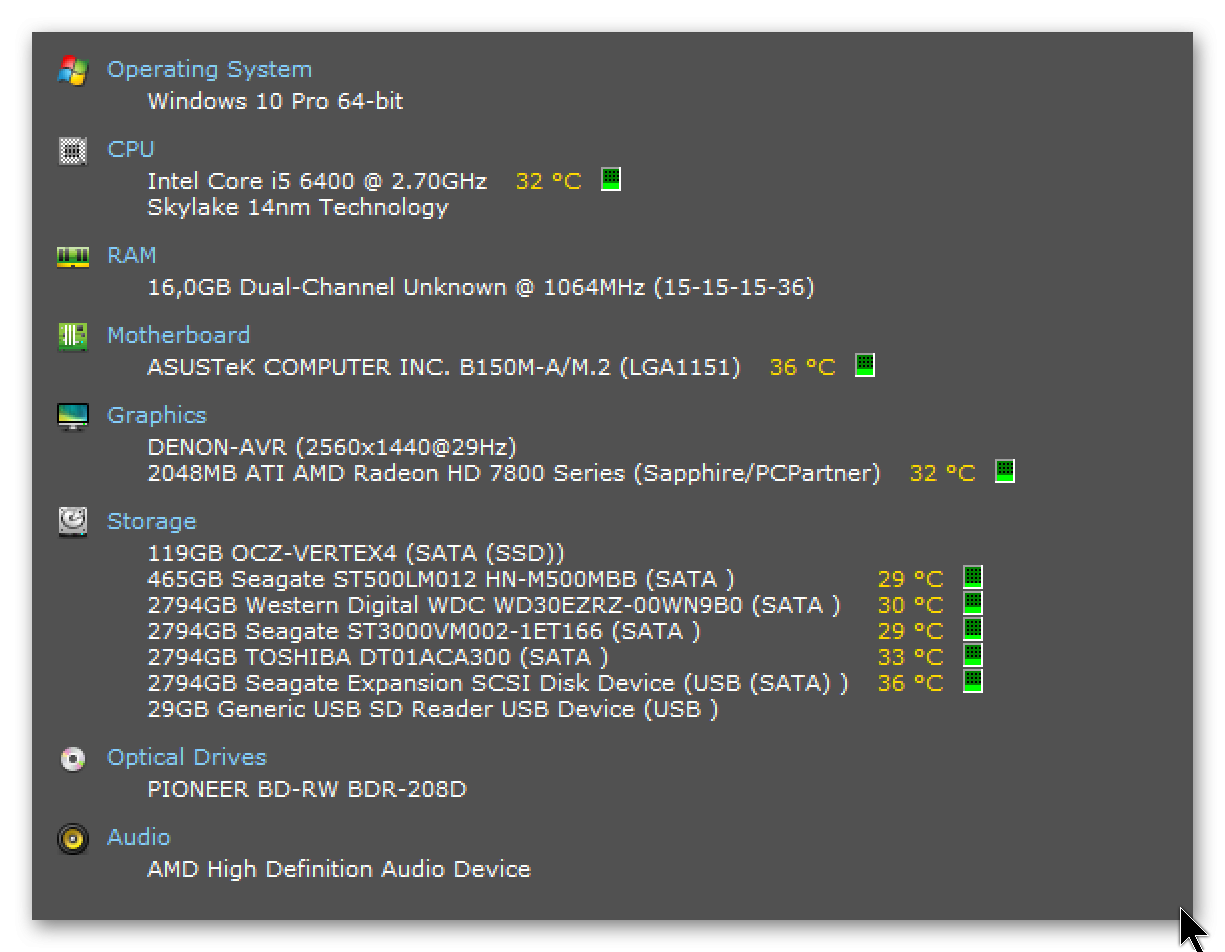Click the Optical Drives disc icon
The width and height of the screenshot is (1225, 952).
point(73,758)
